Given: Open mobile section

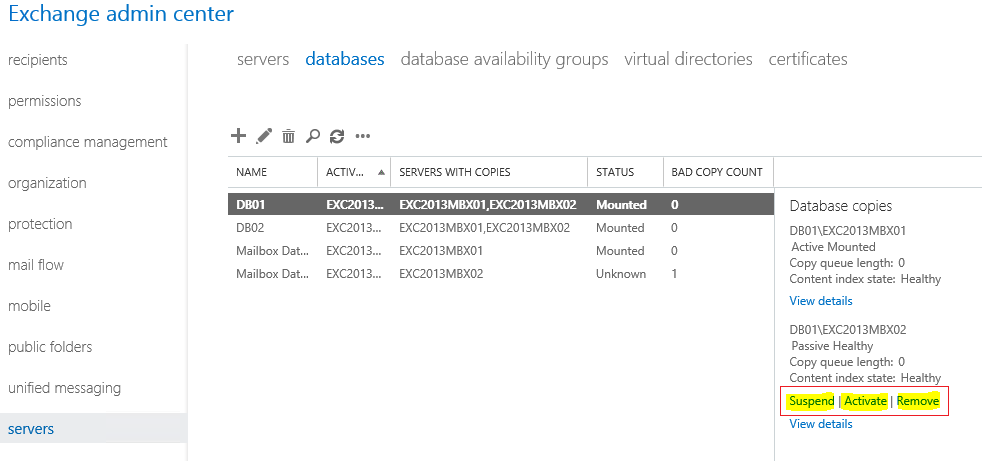Looking at the screenshot, I should pos(29,306).
